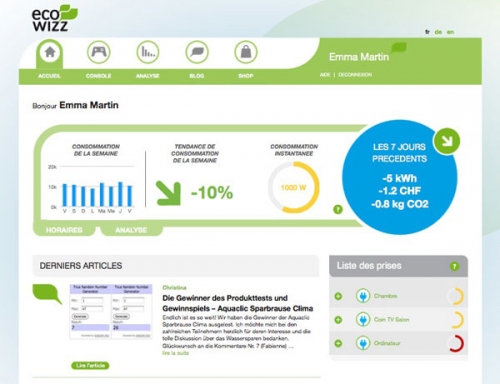The width and height of the screenshot is (500, 384).
Task: Expand the Coin TV Salon socket row
Action: 338,320
